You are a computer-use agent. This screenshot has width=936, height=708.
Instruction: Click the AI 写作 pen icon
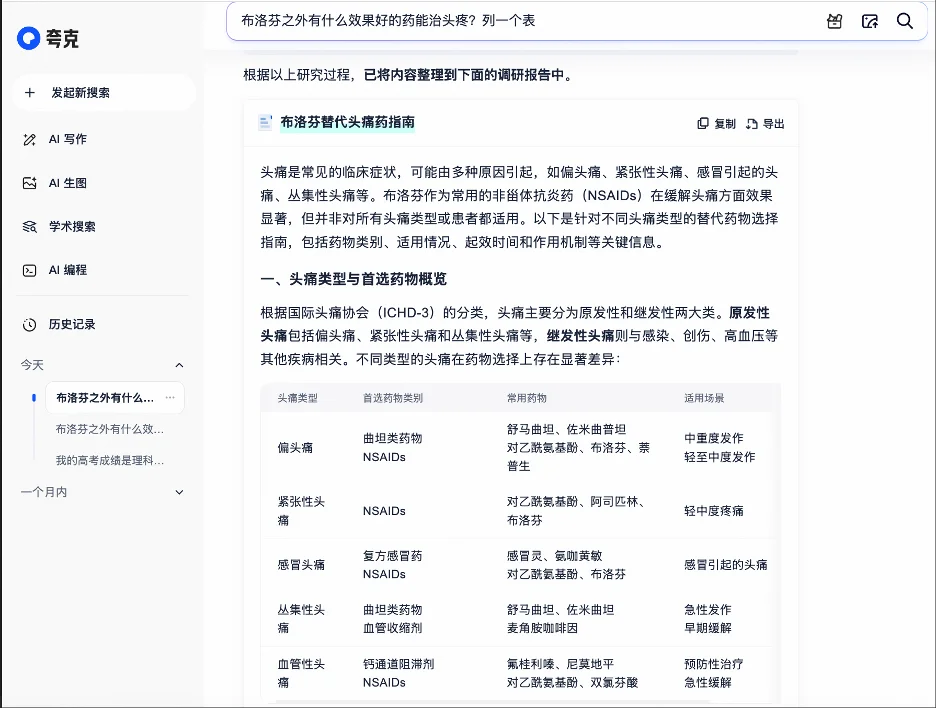pos(29,140)
